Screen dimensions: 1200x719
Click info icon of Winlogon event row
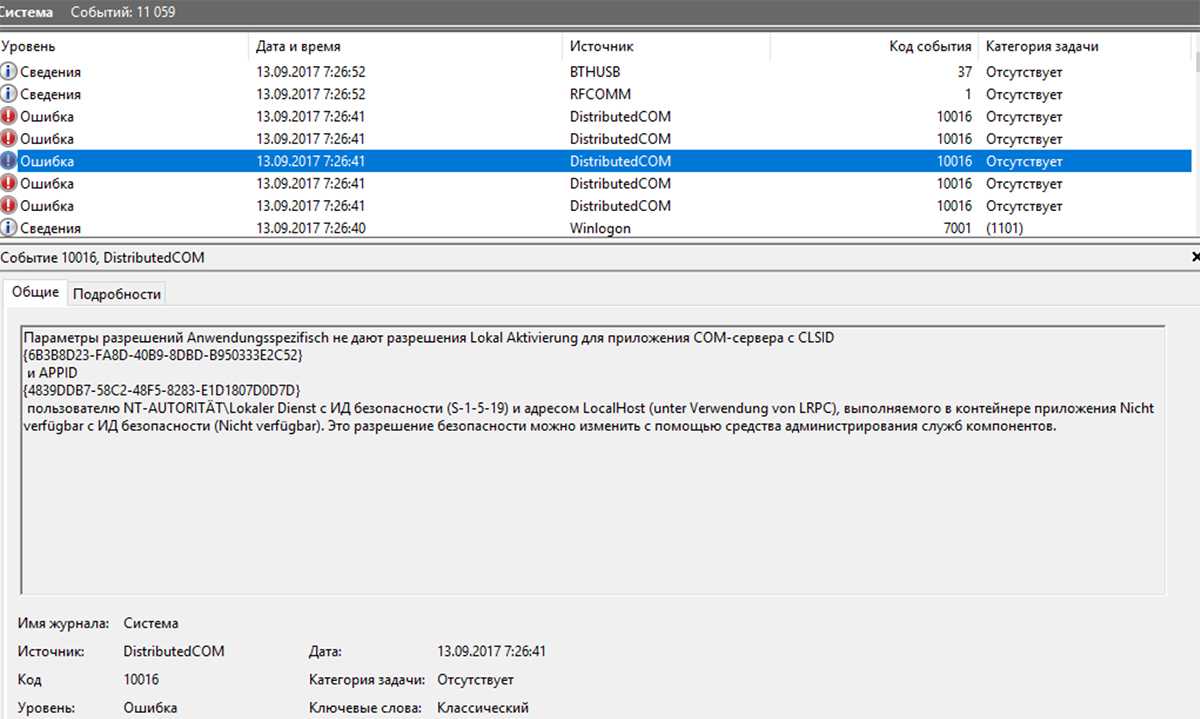click(9, 228)
